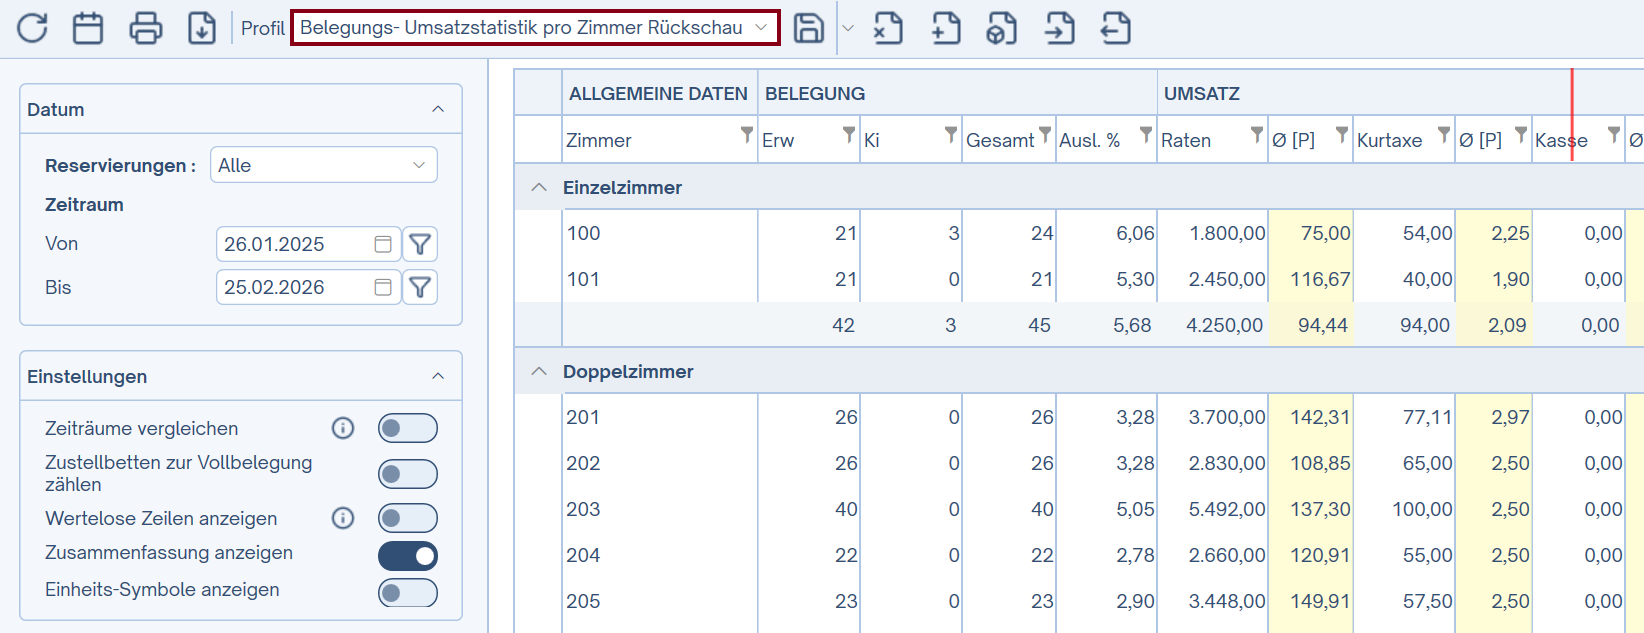Toggle Wertelose Zeilen anzeigen switch
Screen dimensions: 1644x633
[x=408, y=518]
